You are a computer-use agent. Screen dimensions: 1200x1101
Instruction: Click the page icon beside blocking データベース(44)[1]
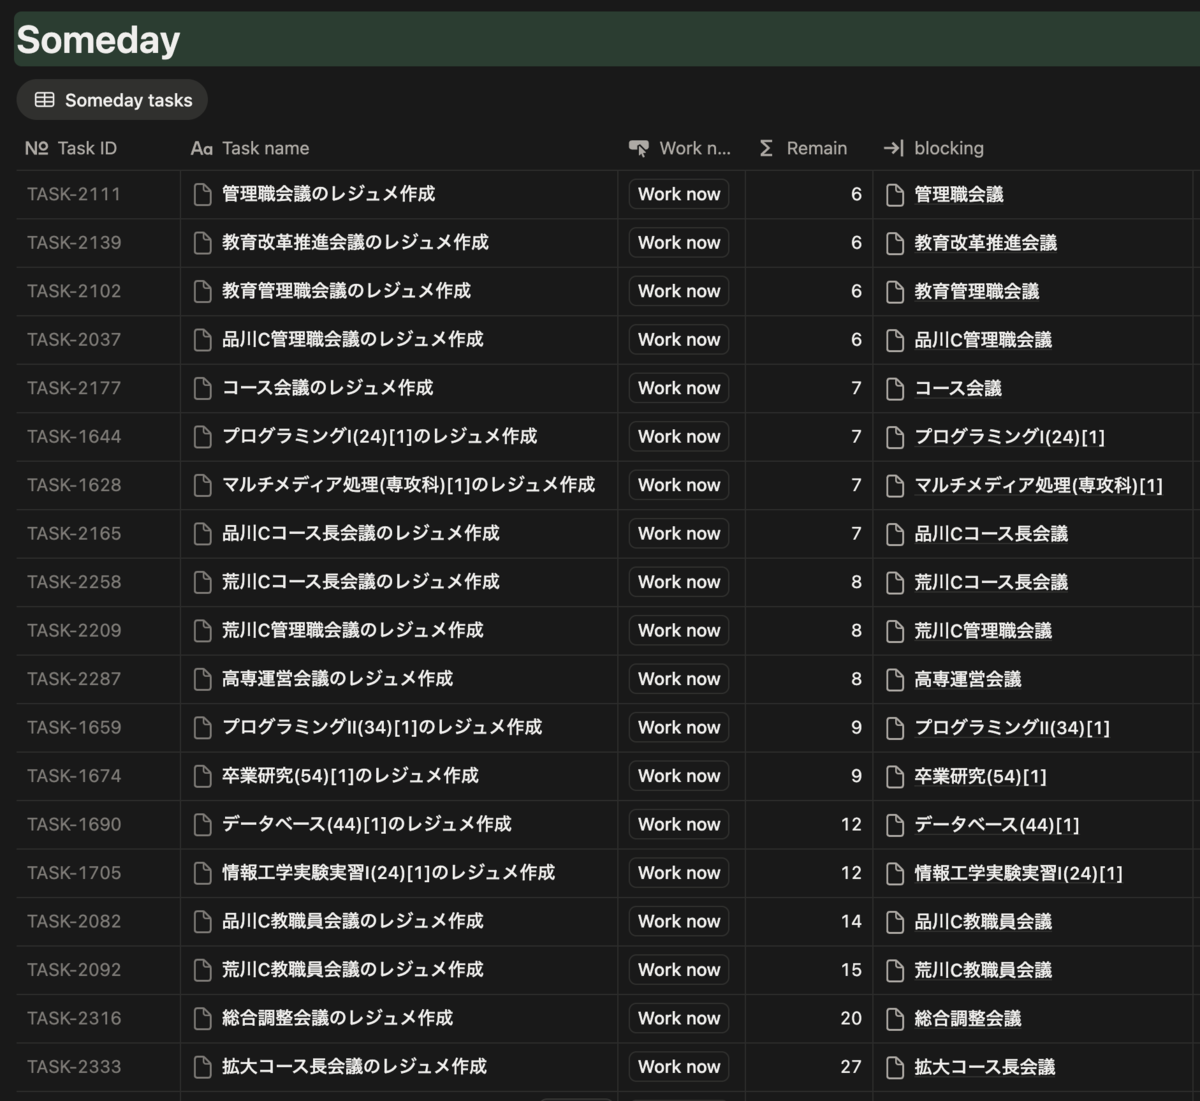coord(895,825)
